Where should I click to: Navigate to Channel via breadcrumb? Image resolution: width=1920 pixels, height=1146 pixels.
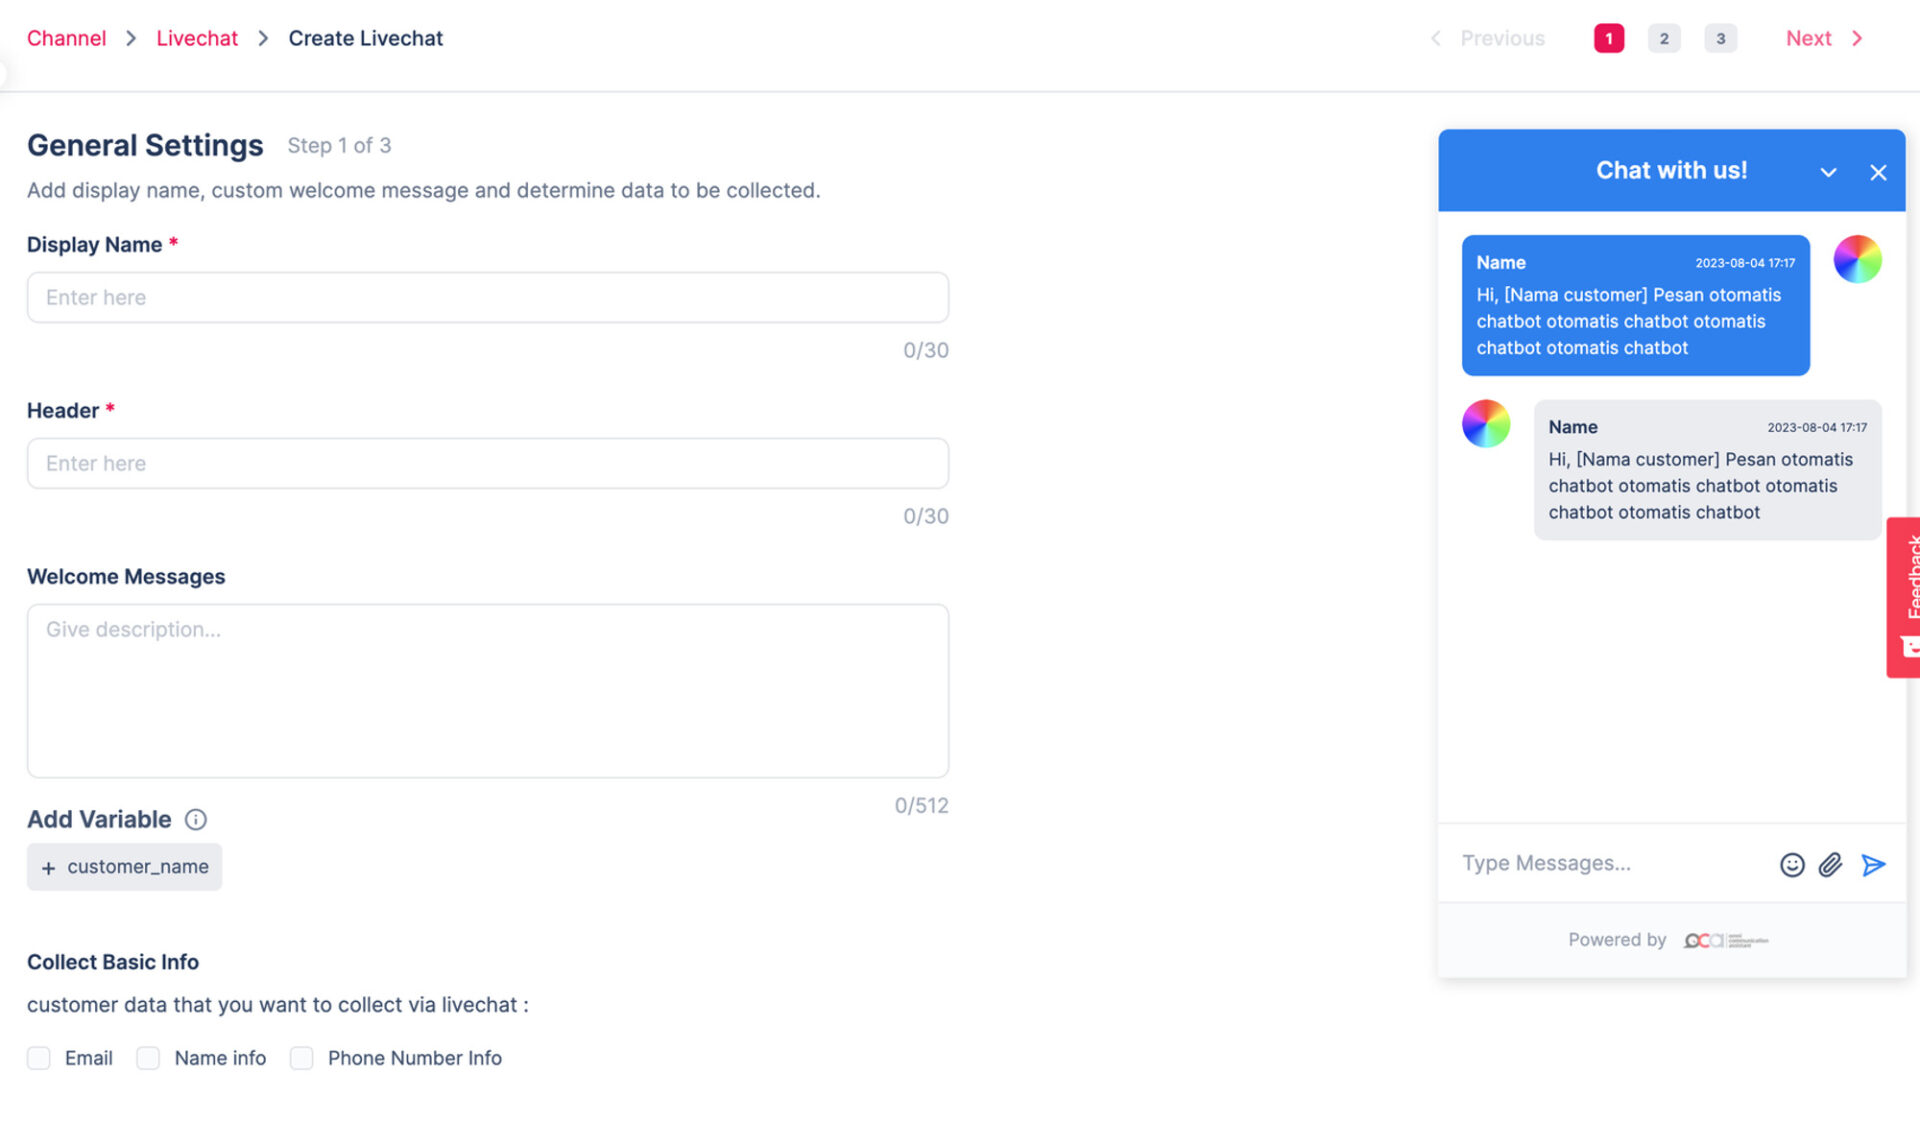(66, 38)
